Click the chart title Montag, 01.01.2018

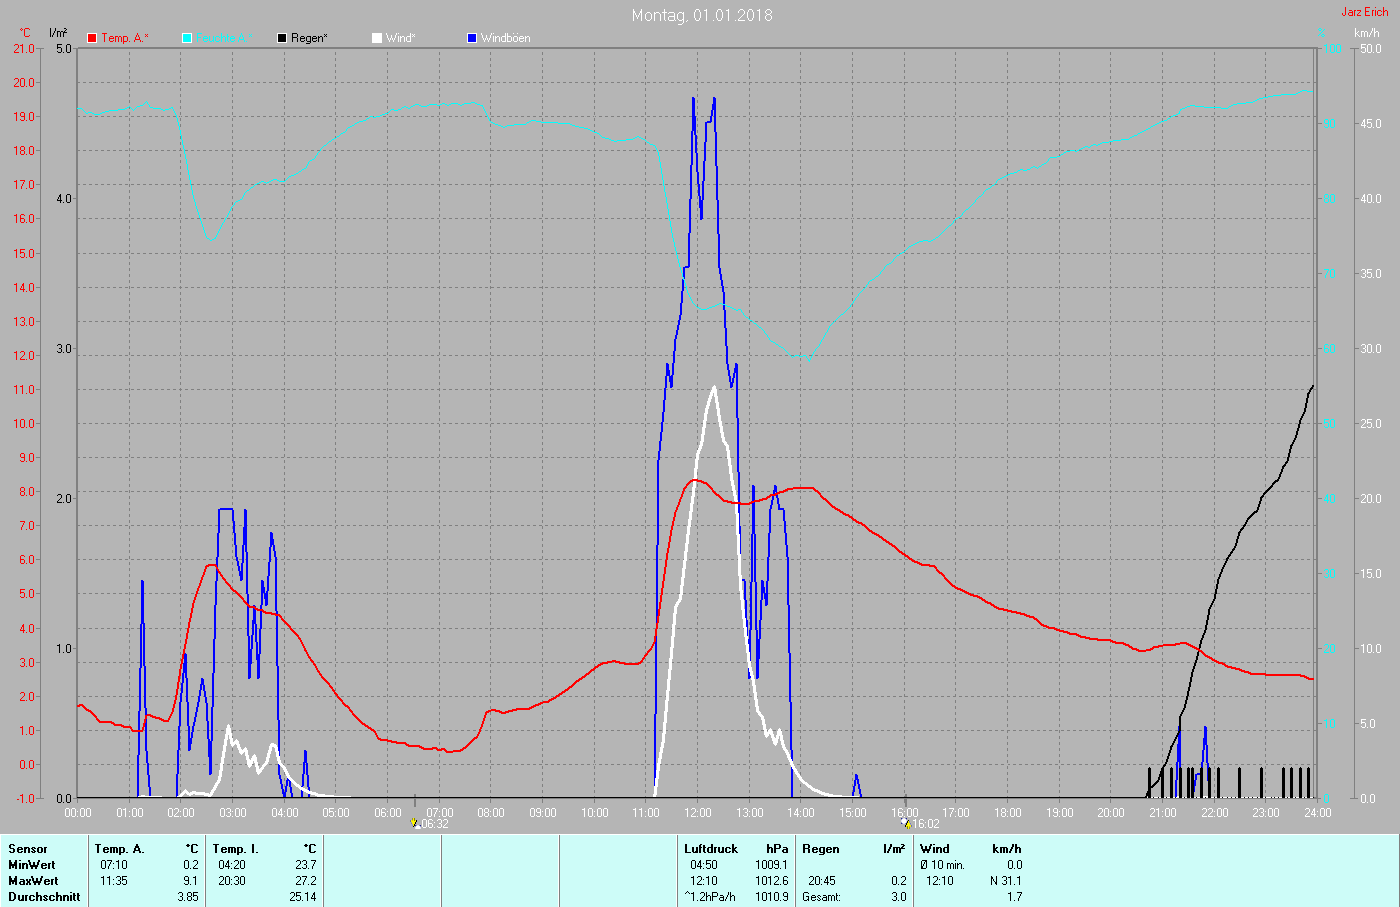coord(701,15)
